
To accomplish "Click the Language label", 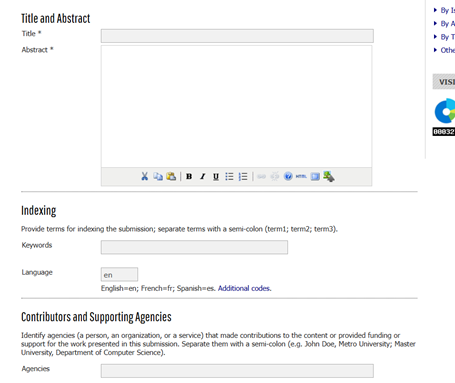I will 37,272.
